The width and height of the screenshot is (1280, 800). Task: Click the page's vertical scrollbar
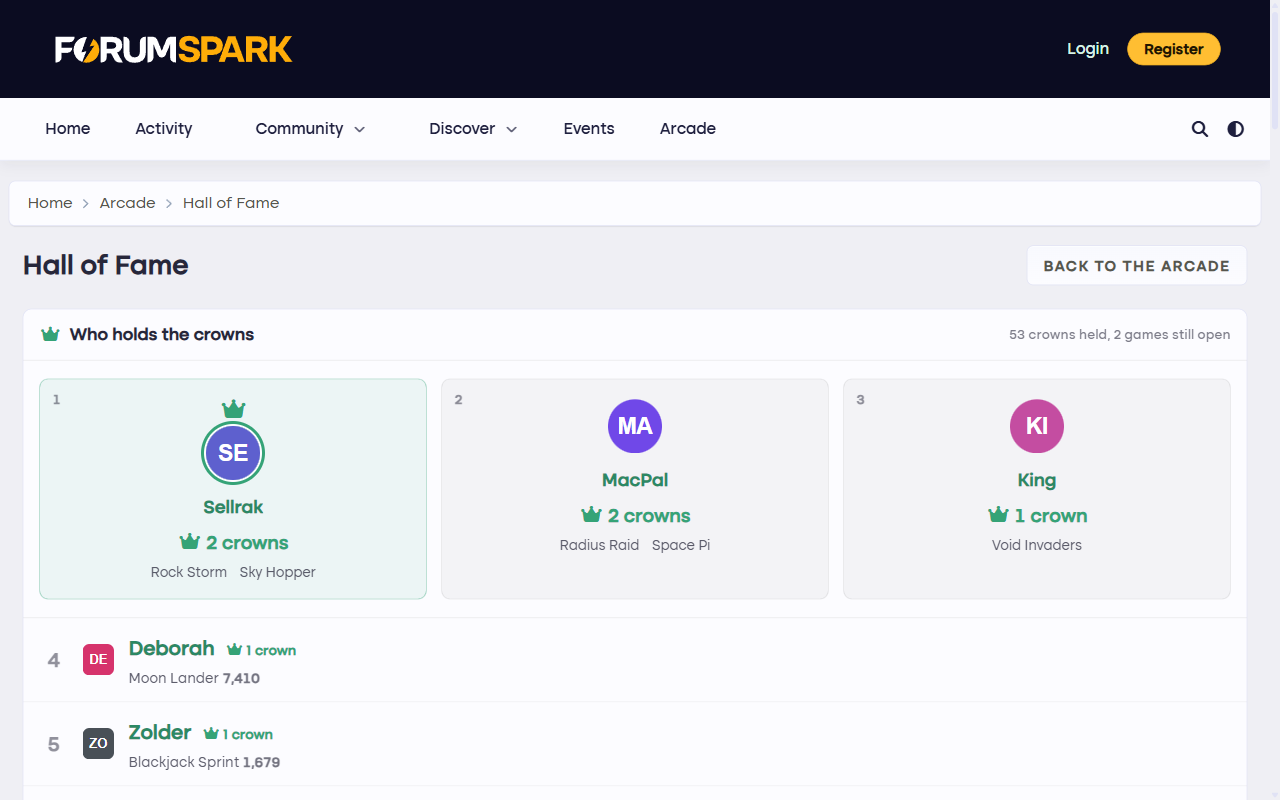[x=1275, y=400]
